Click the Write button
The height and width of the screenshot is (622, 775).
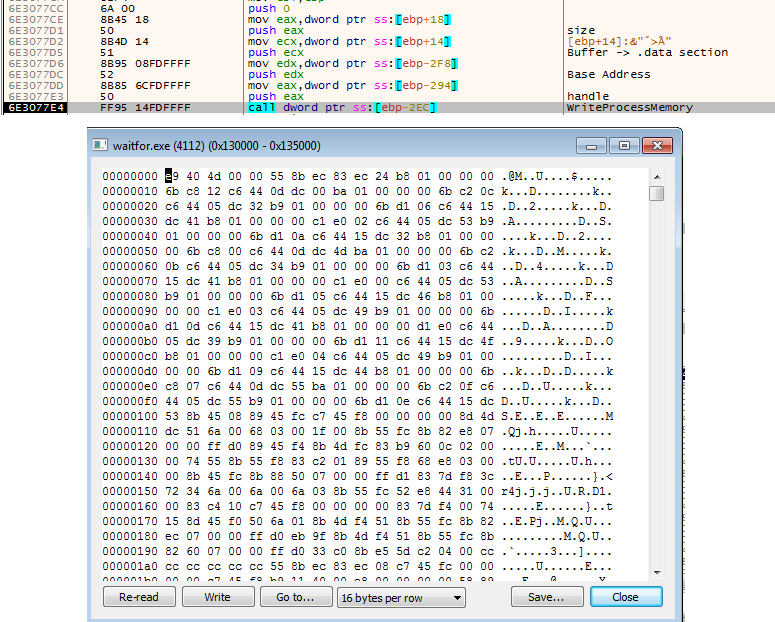coord(217,597)
